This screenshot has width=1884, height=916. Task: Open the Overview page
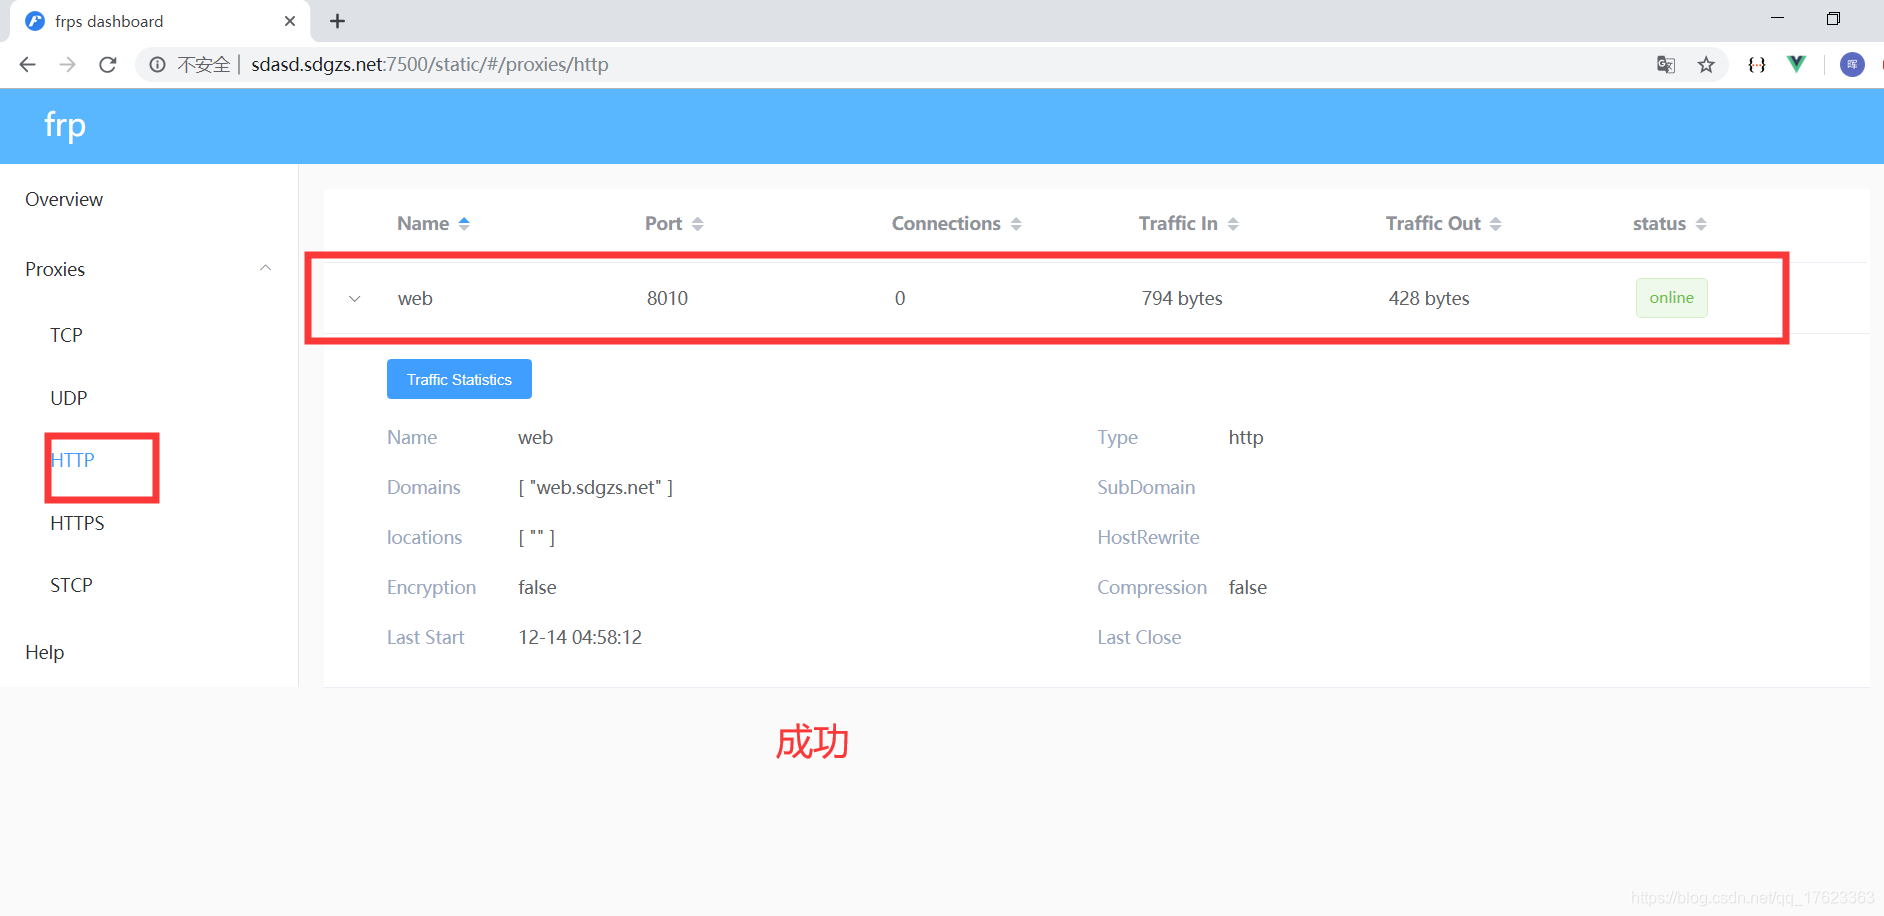64,200
